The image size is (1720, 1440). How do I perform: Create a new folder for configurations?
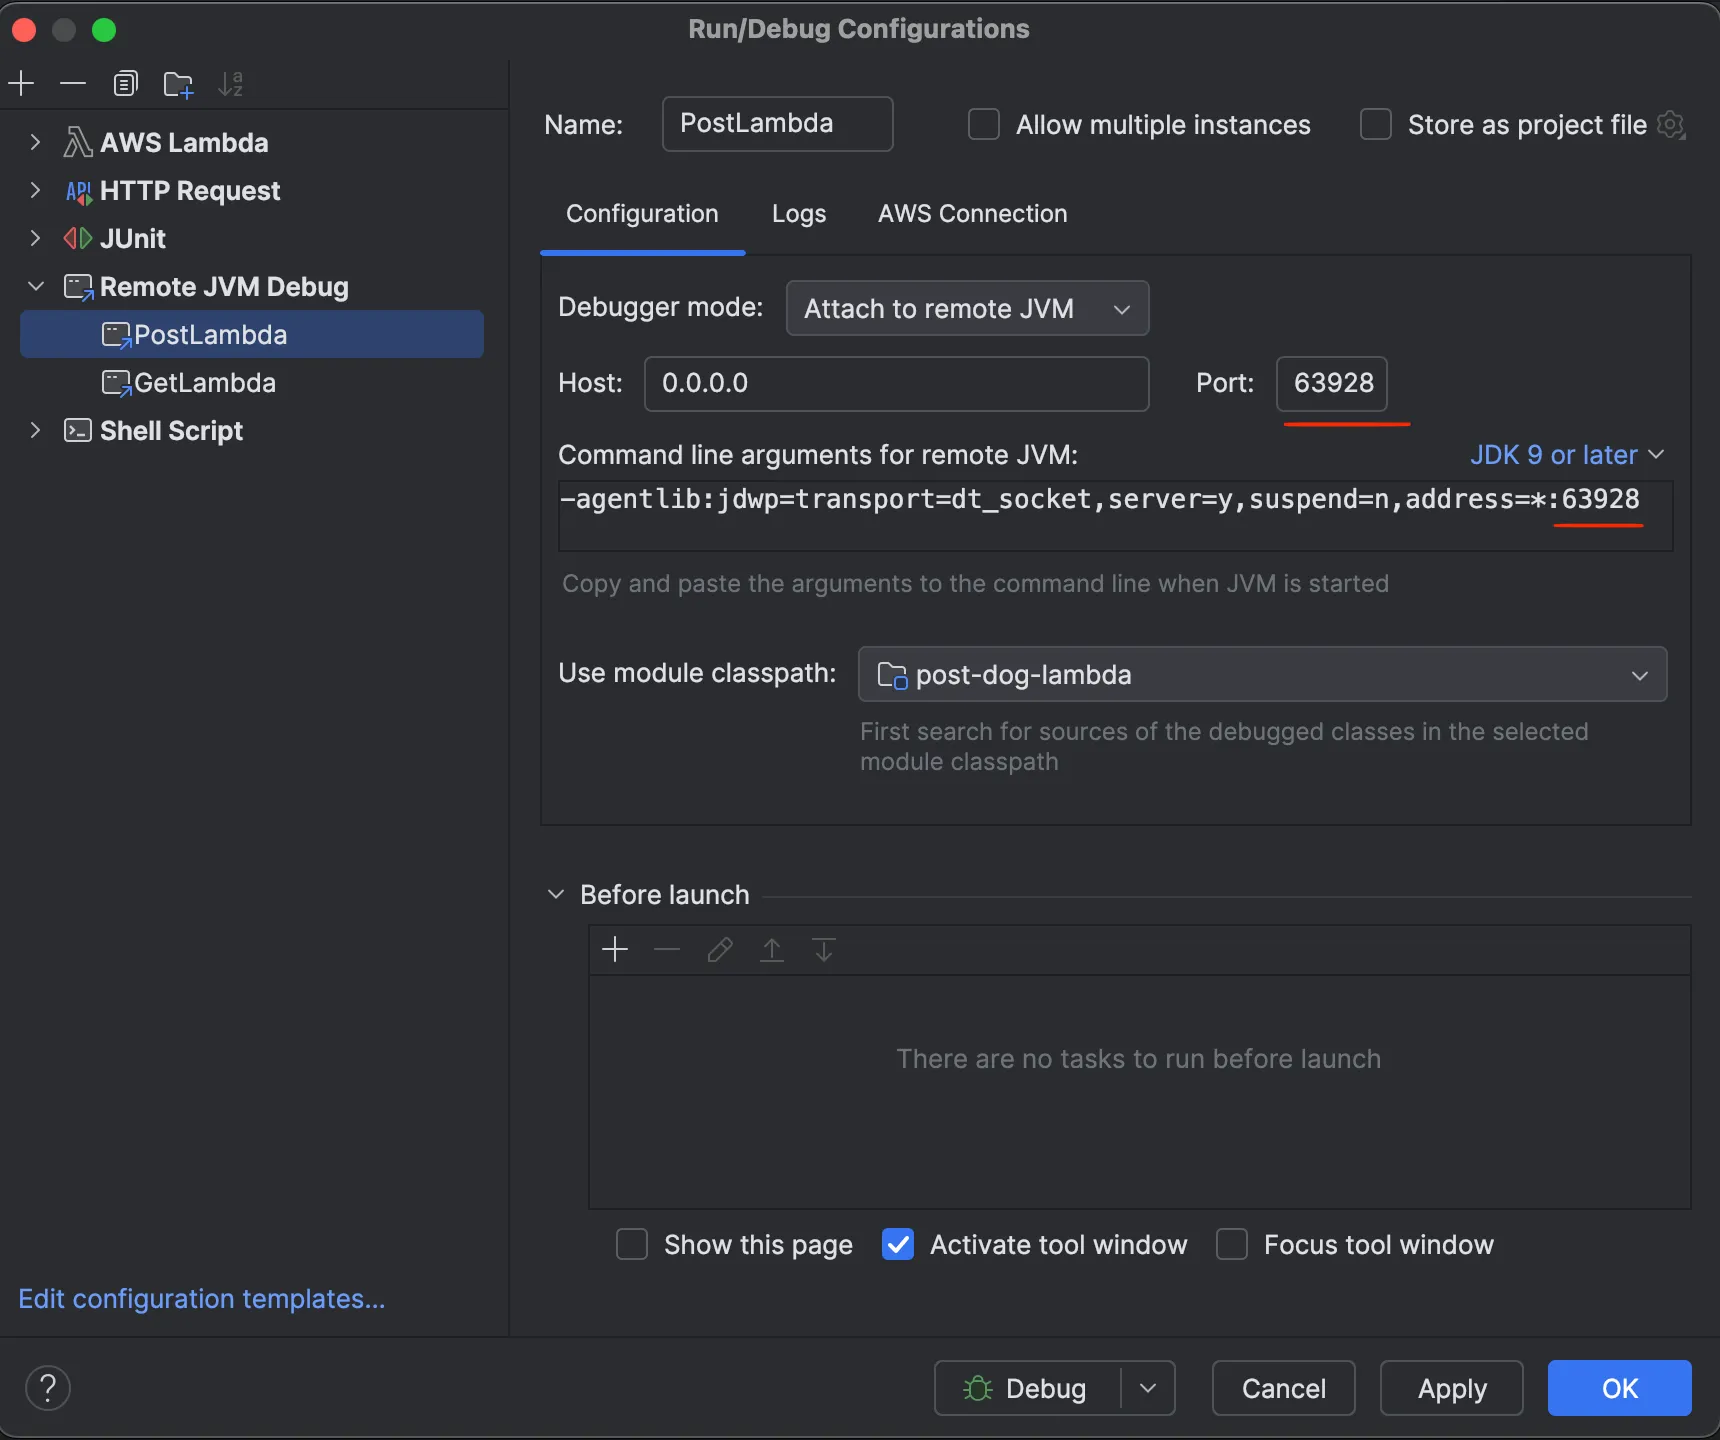click(x=178, y=83)
